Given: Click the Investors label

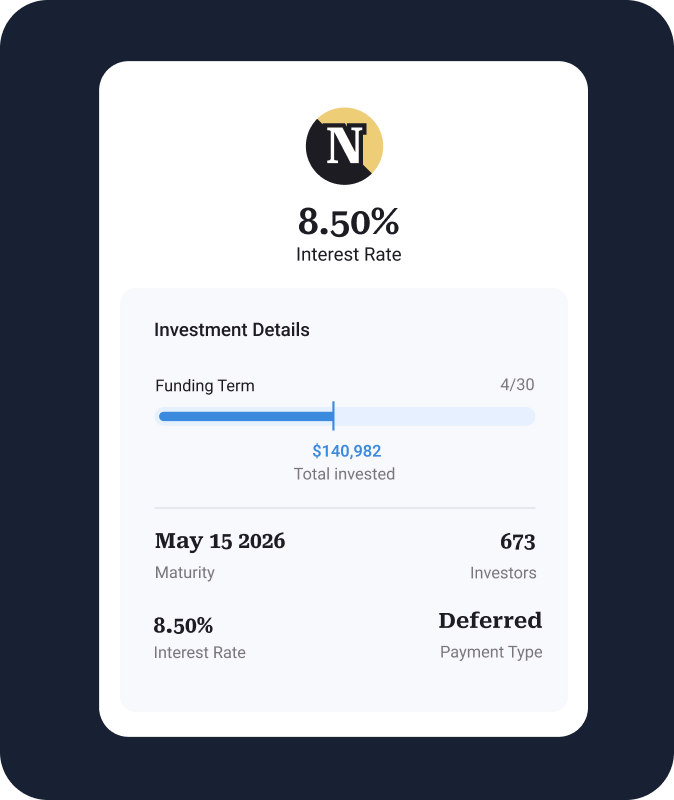Looking at the screenshot, I should (x=503, y=573).
